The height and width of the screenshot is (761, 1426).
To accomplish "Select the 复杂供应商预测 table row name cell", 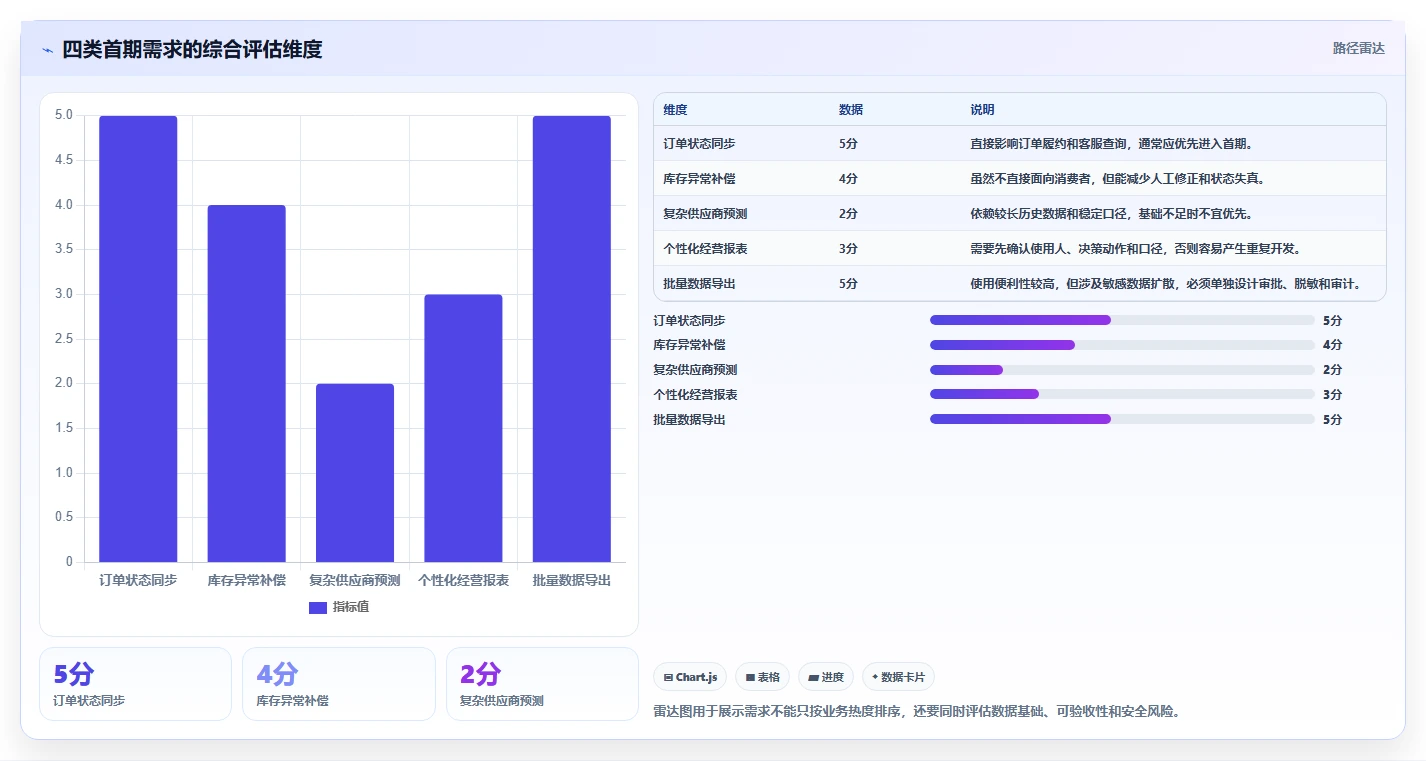I will (x=705, y=214).
